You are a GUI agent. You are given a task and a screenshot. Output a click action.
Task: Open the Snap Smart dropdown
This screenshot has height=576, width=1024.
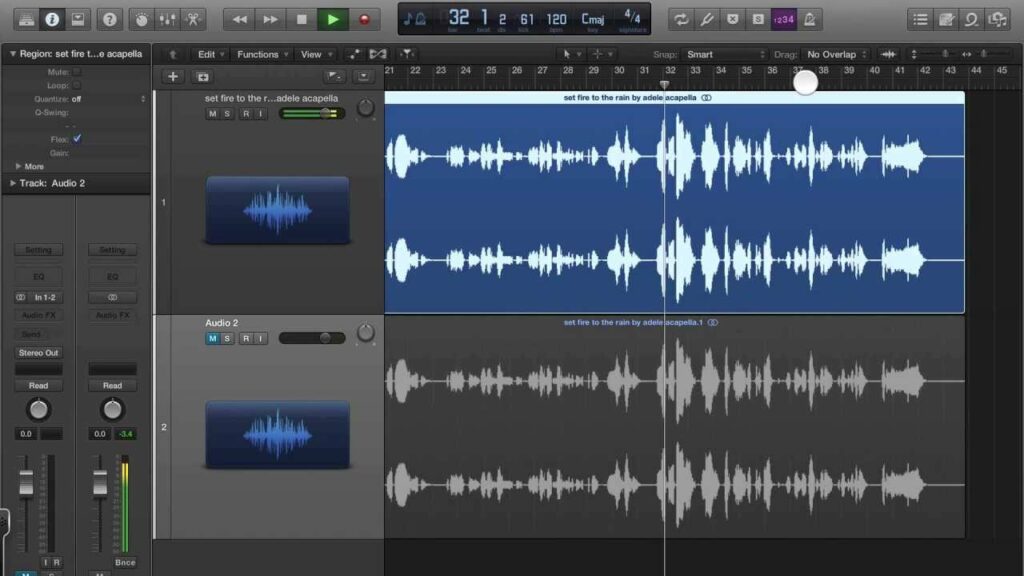tap(725, 54)
